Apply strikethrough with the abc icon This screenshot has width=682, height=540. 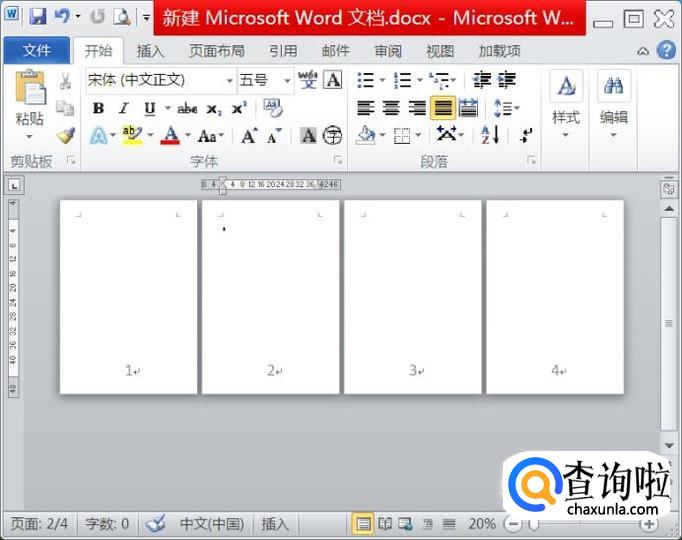point(187,109)
